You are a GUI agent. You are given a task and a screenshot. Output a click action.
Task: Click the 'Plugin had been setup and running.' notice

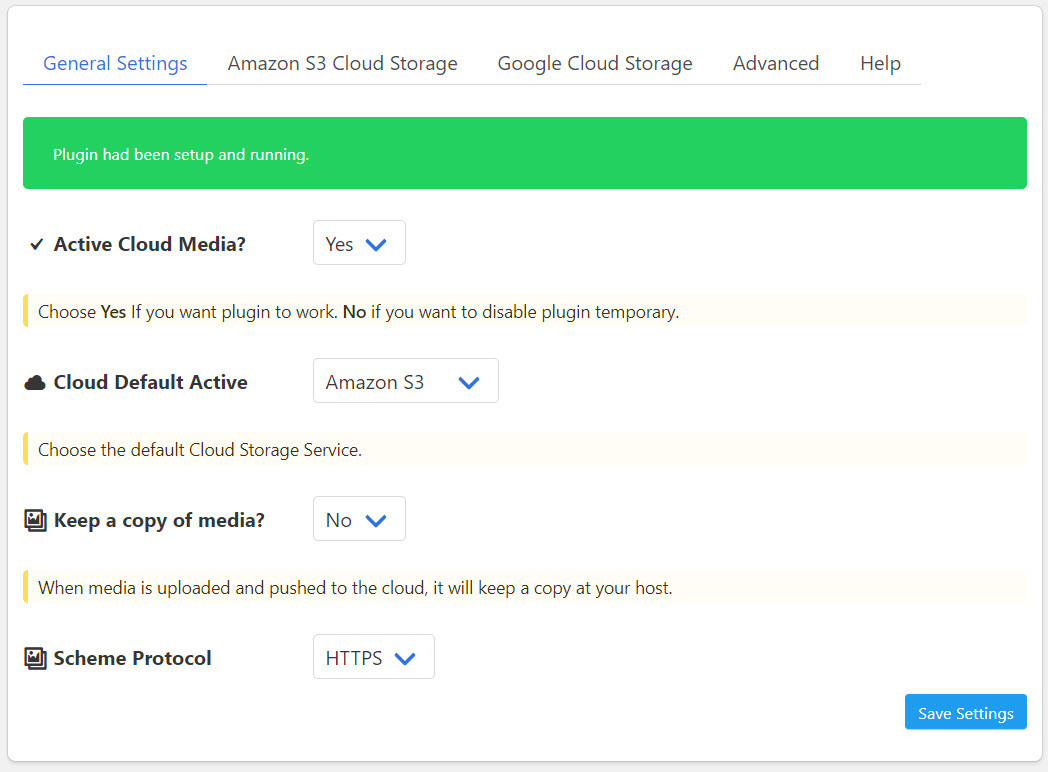525,153
